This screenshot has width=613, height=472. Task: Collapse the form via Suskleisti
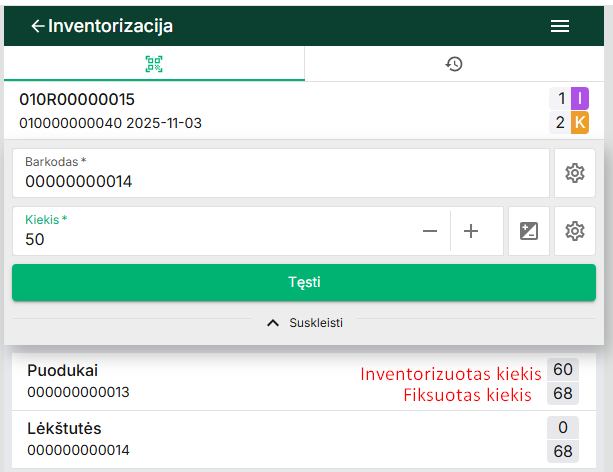click(306, 323)
